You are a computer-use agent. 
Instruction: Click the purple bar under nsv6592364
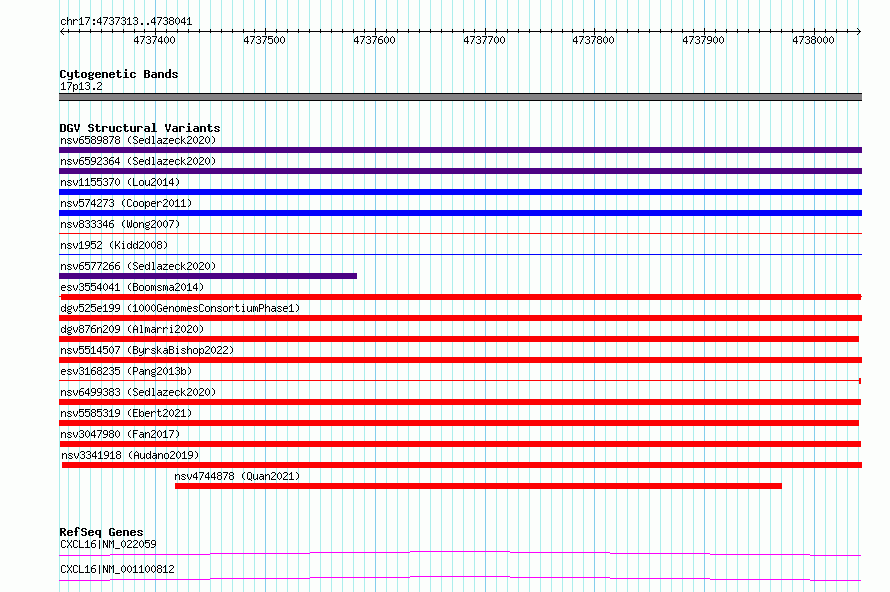[x=460, y=171]
